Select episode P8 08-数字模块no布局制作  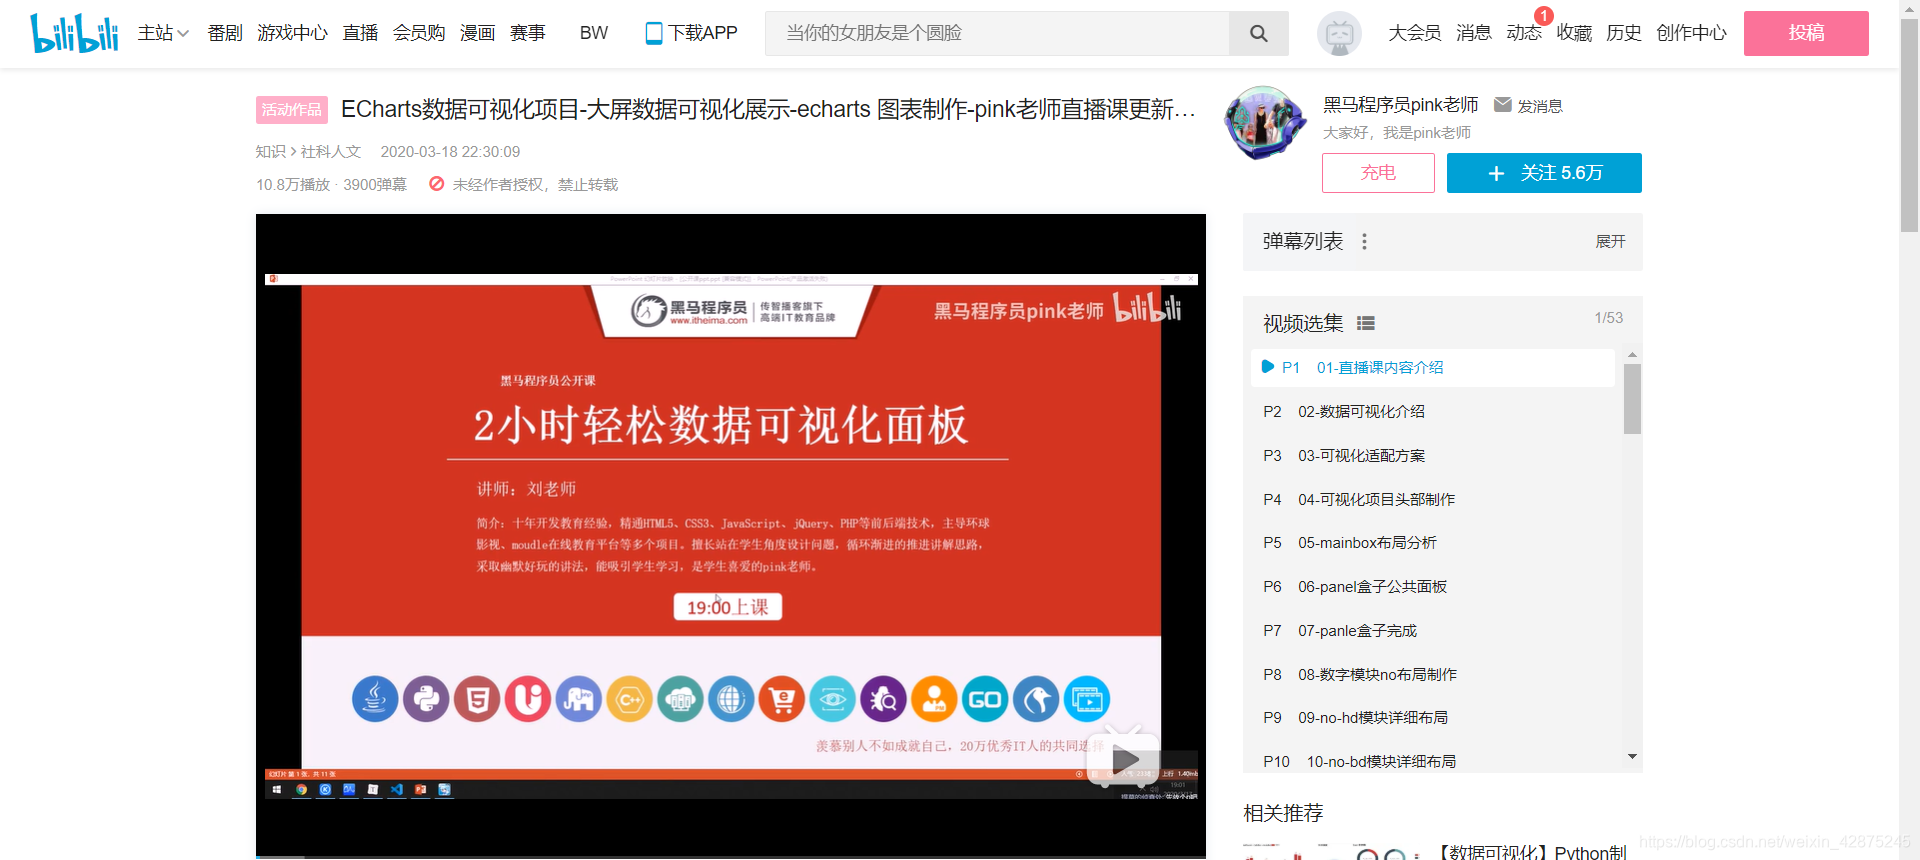1432,674
